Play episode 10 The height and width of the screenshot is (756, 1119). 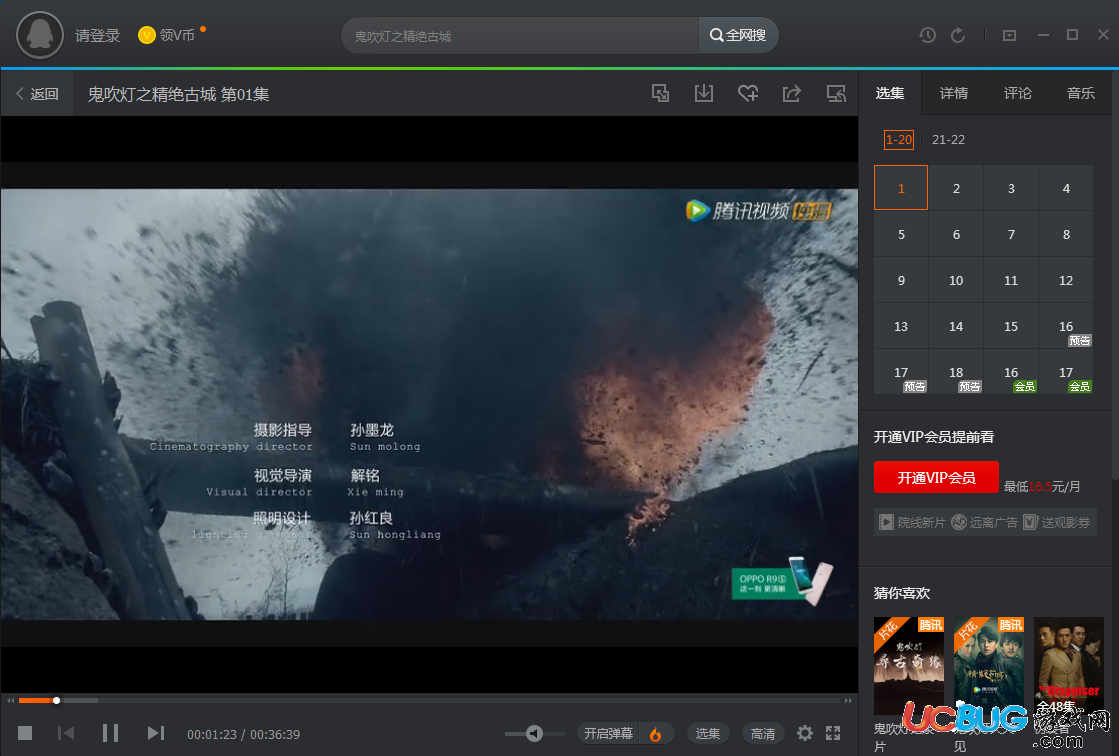[956, 280]
